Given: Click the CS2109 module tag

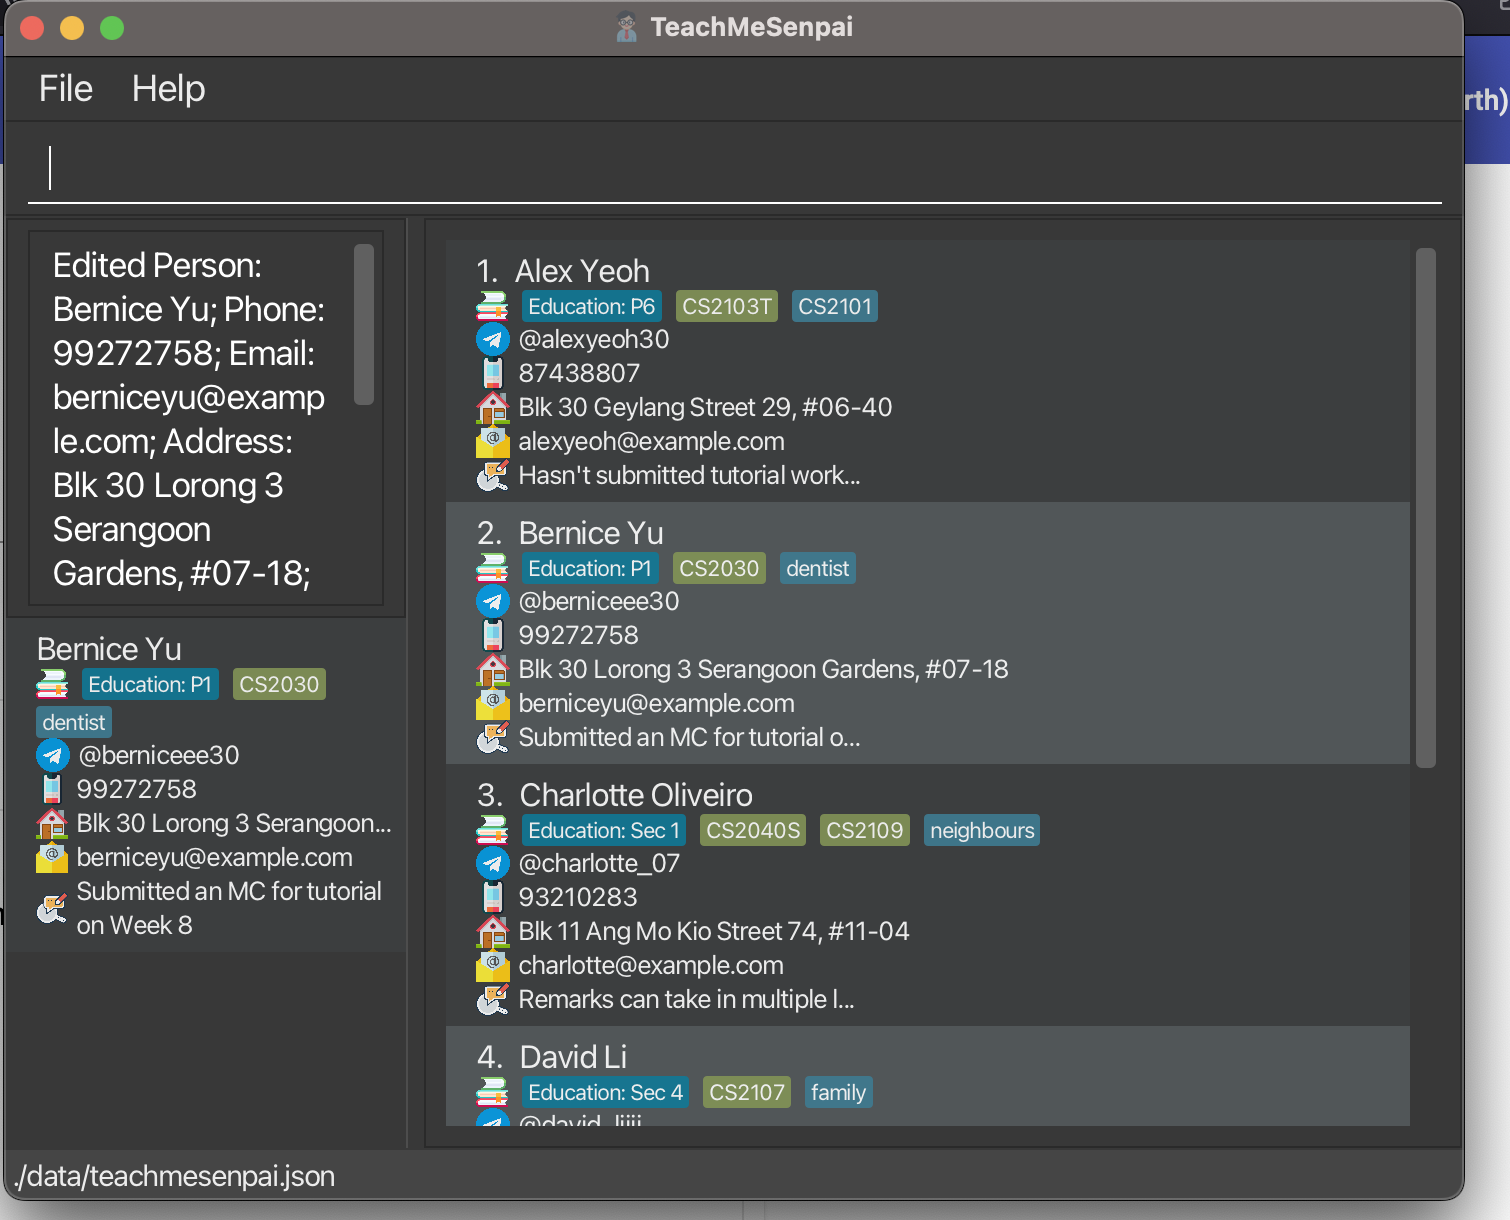Looking at the screenshot, I should (865, 830).
